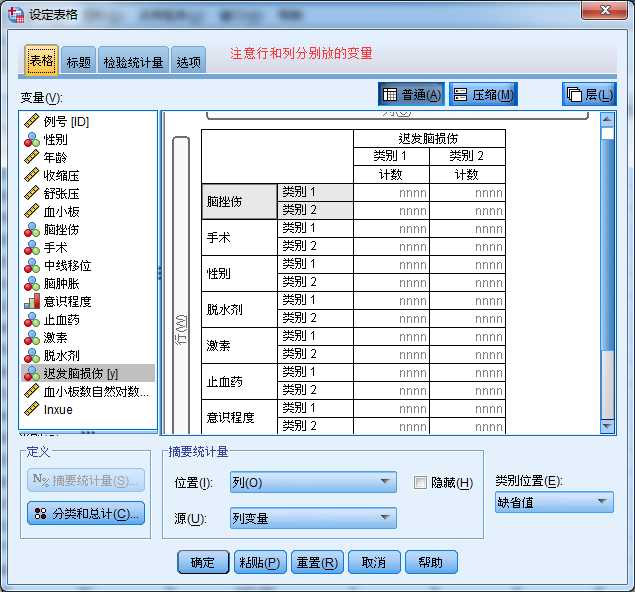The height and width of the screenshot is (592, 635).
Task: Click the 类别 2 column header under 迟发脑损伤
Action: point(467,156)
